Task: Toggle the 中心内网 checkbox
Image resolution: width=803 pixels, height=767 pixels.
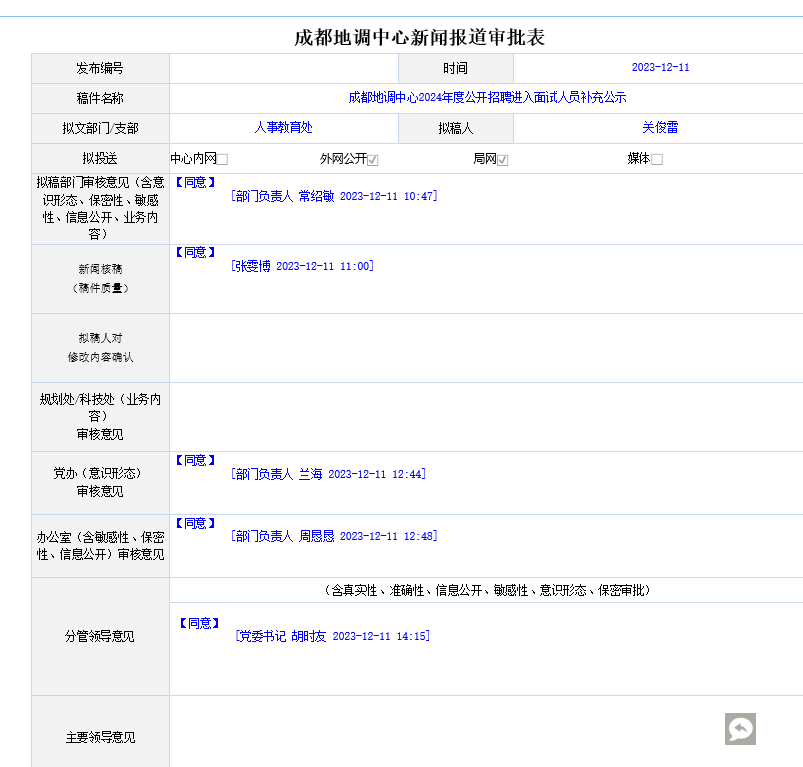Action: [x=223, y=160]
